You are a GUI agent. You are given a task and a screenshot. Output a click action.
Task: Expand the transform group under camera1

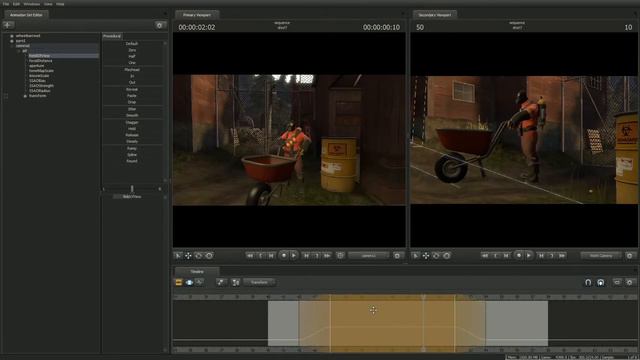click(25, 96)
